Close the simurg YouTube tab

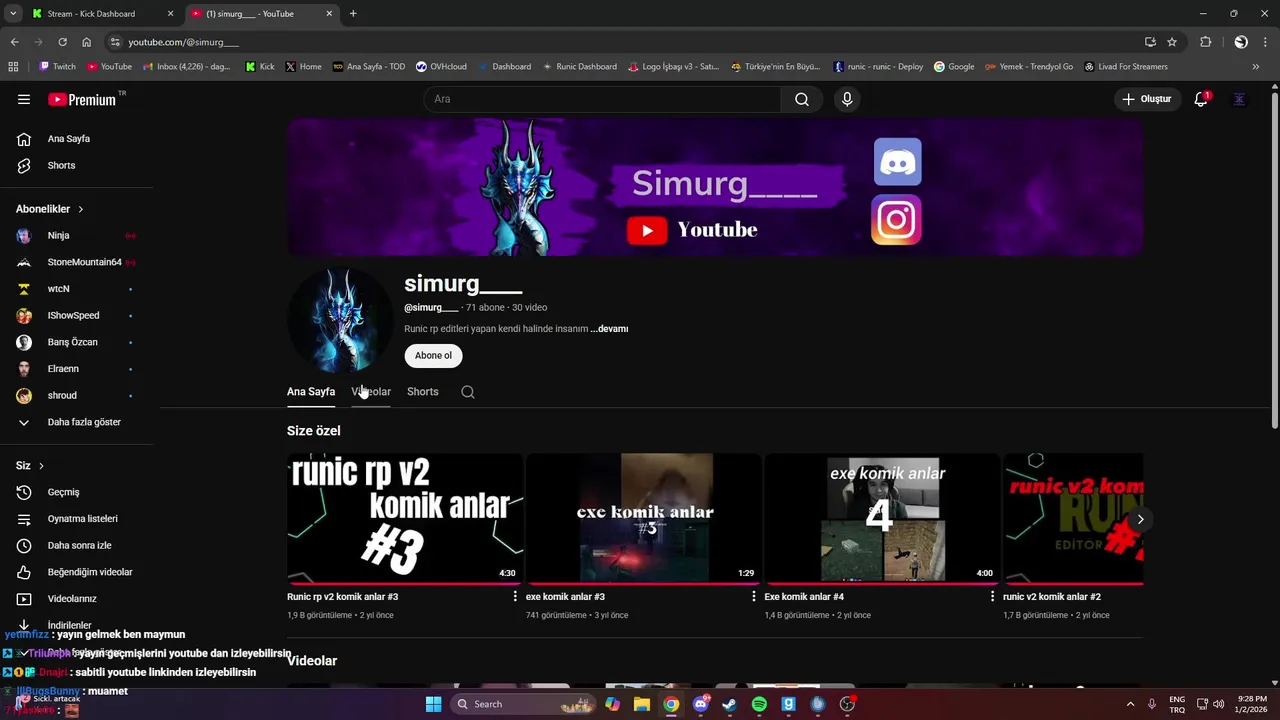[329, 14]
